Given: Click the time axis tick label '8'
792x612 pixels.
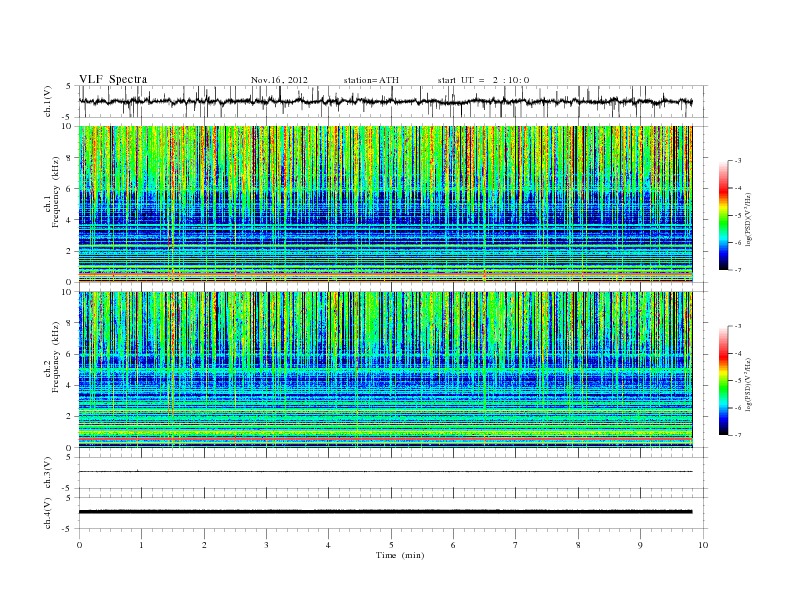Looking at the screenshot, I should [x=578, y=545].
